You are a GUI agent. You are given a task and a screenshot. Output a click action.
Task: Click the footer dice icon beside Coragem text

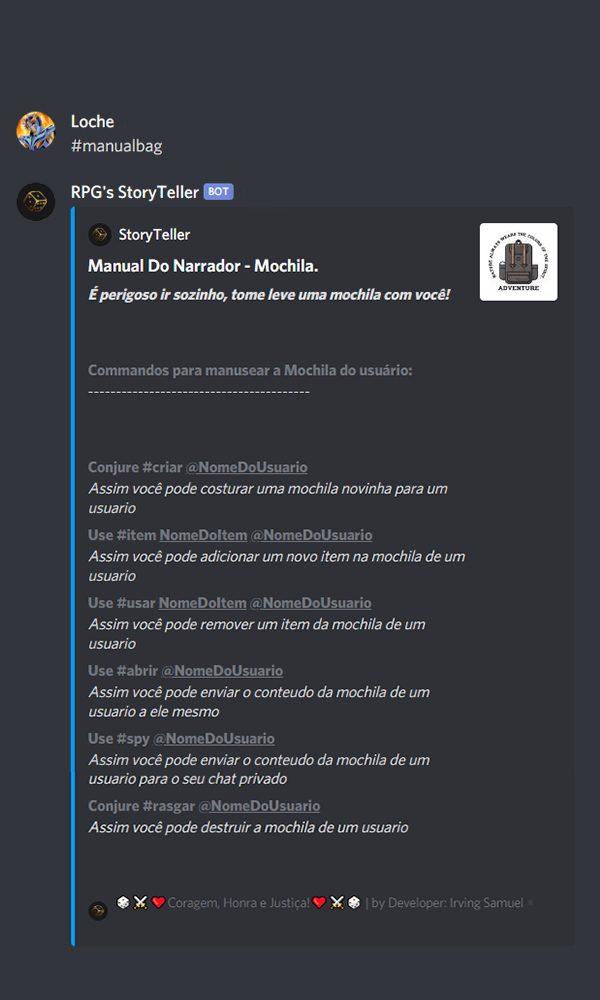coord(98,911)
